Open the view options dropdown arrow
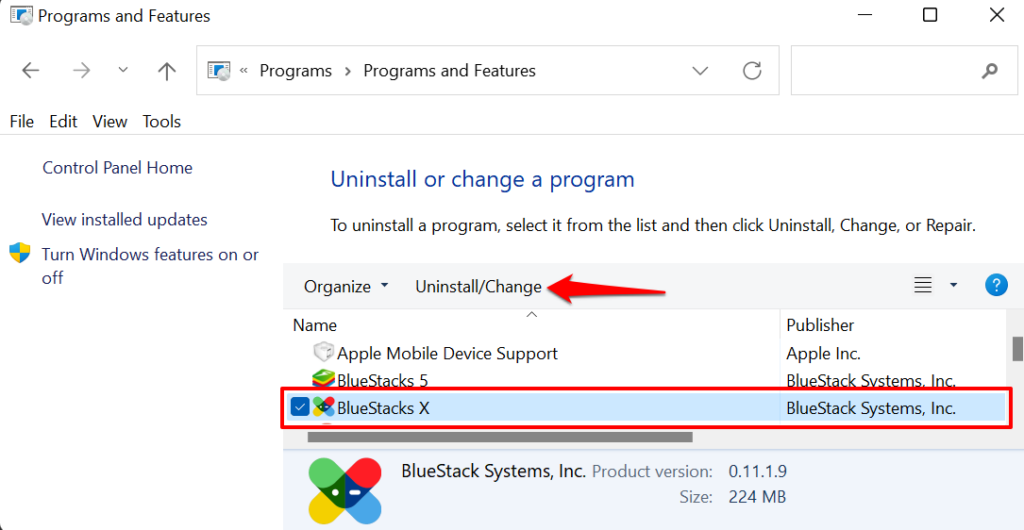This screenshot has height=530, width=1024. [x=953, y=286]
